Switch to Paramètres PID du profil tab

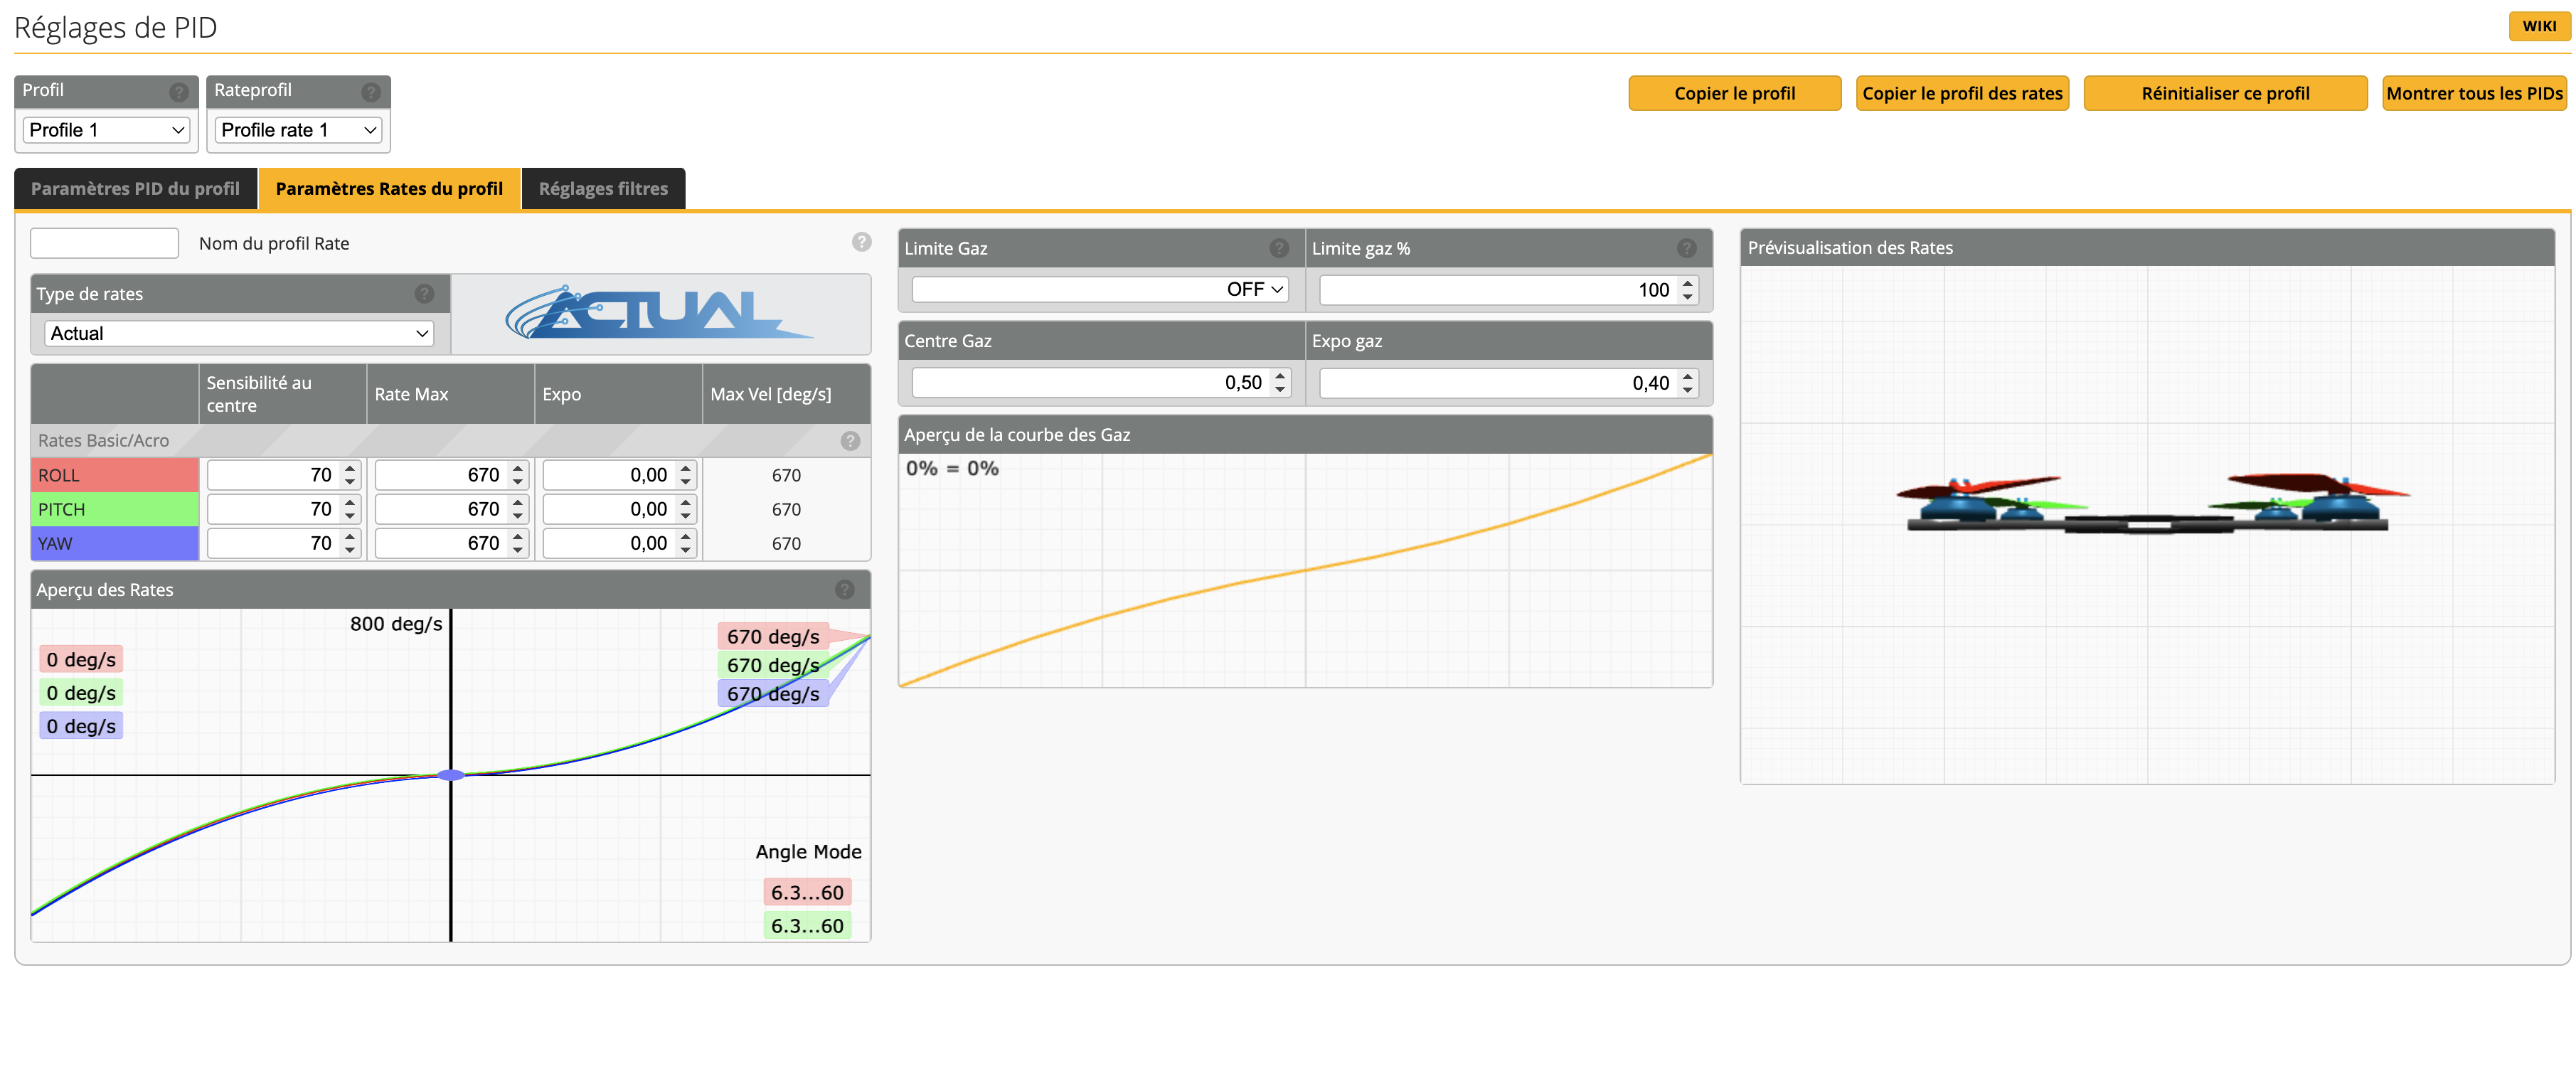pyautogui.click(x=135, y=189)
